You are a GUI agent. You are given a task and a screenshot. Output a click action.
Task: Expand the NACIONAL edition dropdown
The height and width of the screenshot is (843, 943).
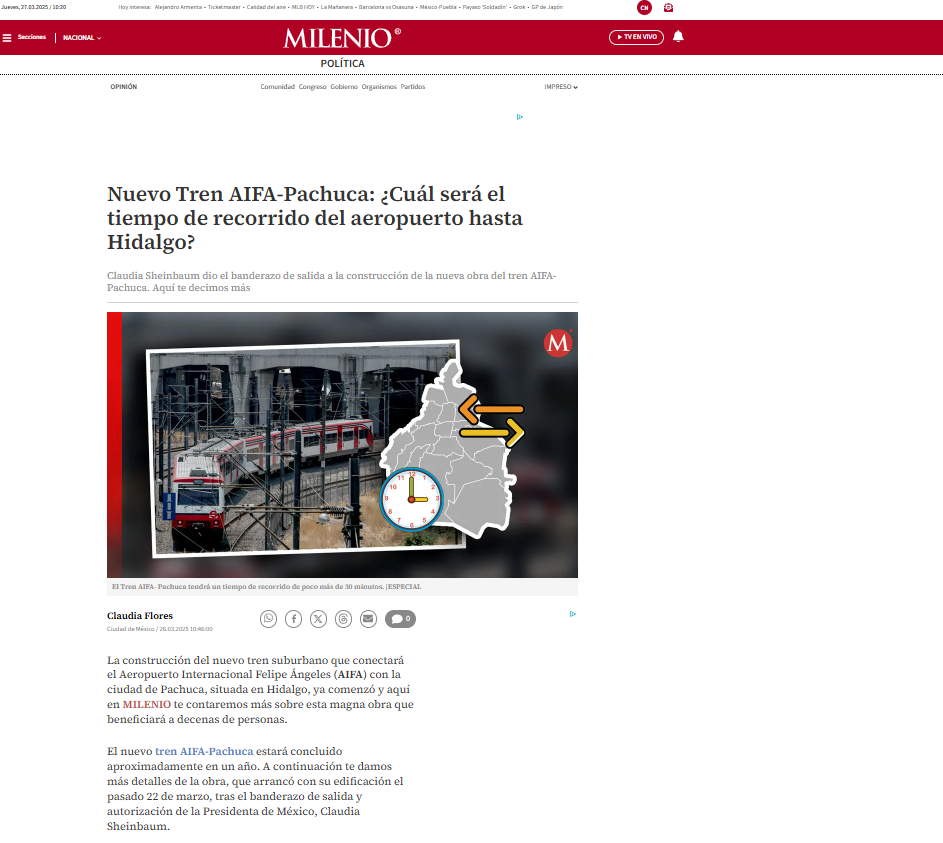(x=82, y=38)
